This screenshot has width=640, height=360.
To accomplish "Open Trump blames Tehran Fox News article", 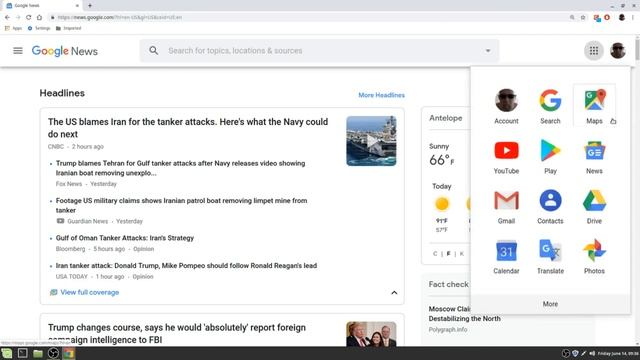I will click(x=180, y=168).
